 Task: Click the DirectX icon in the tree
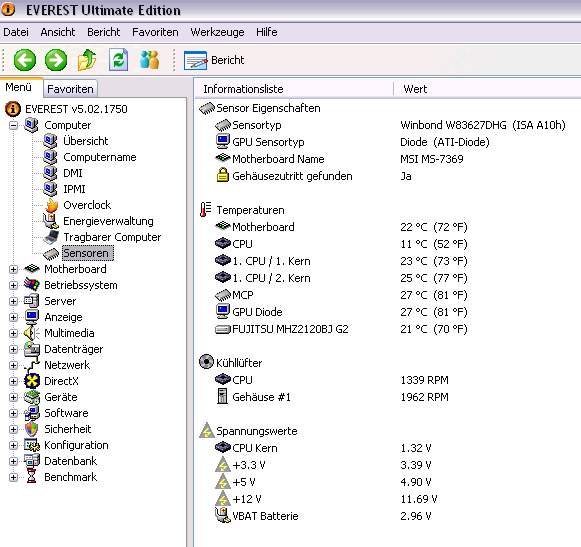tap(31, 381)
